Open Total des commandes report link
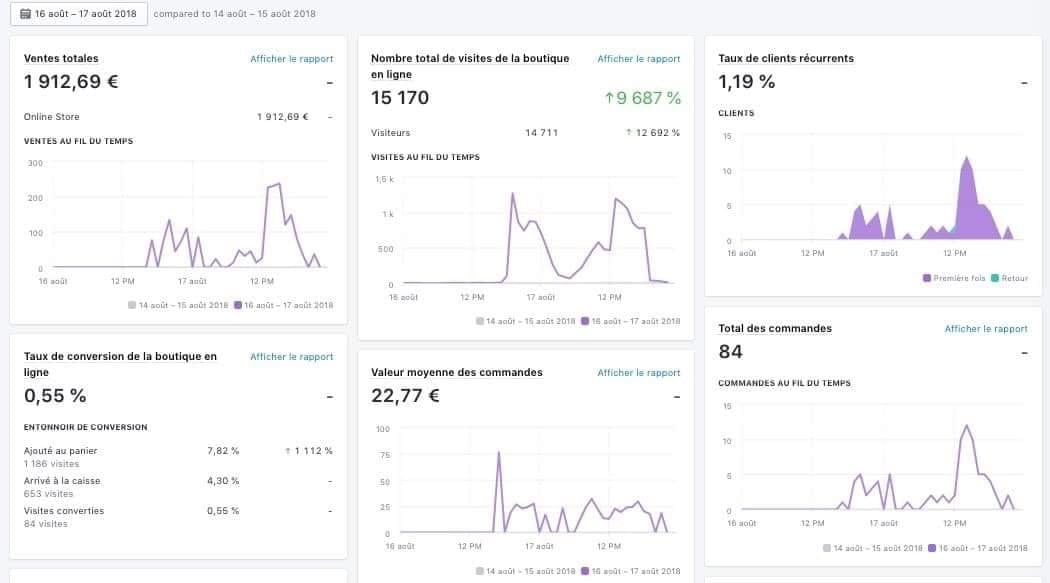The height and width of the screenshot is (583, 1050). pos(986,329)
